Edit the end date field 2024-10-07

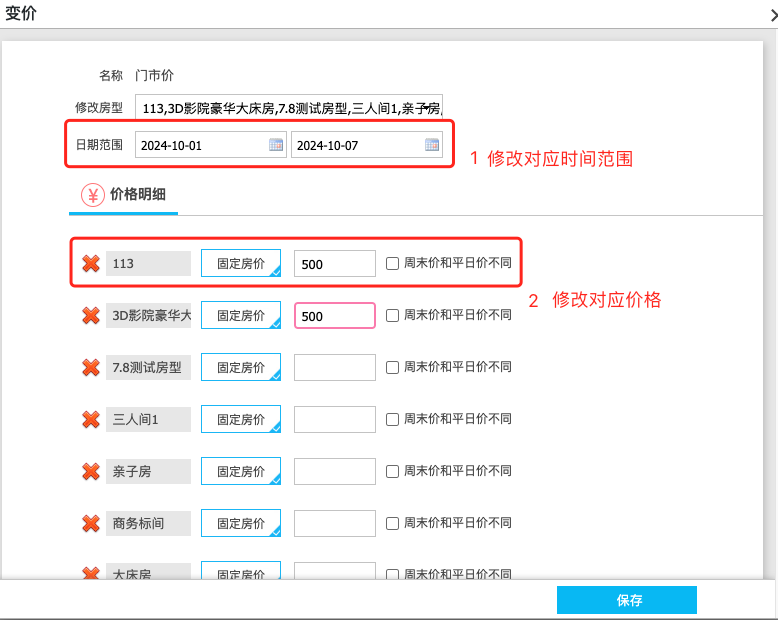pyautogui.click(x=367, y=145)
